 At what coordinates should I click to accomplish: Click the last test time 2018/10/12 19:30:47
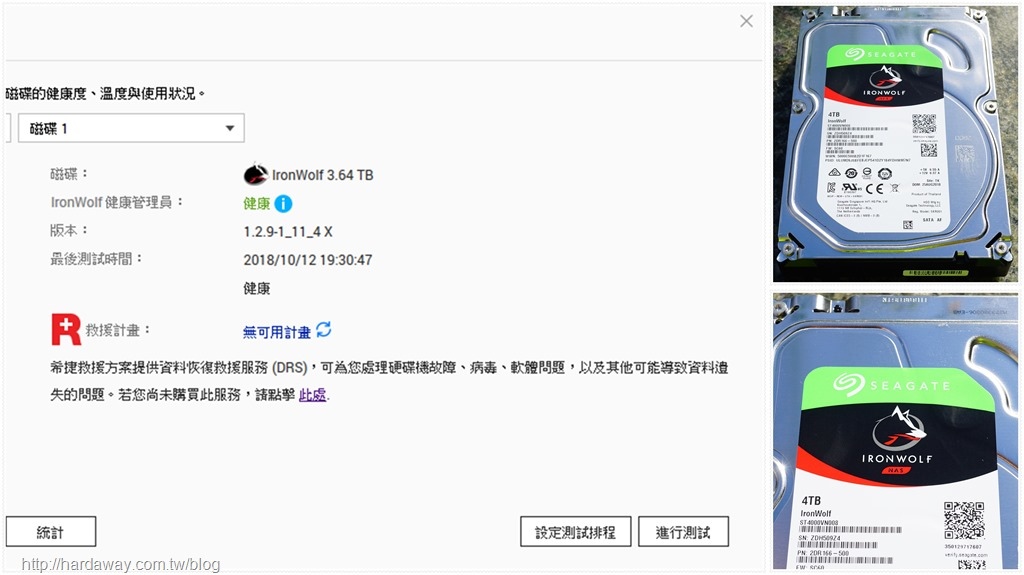[x=308, y=260]
